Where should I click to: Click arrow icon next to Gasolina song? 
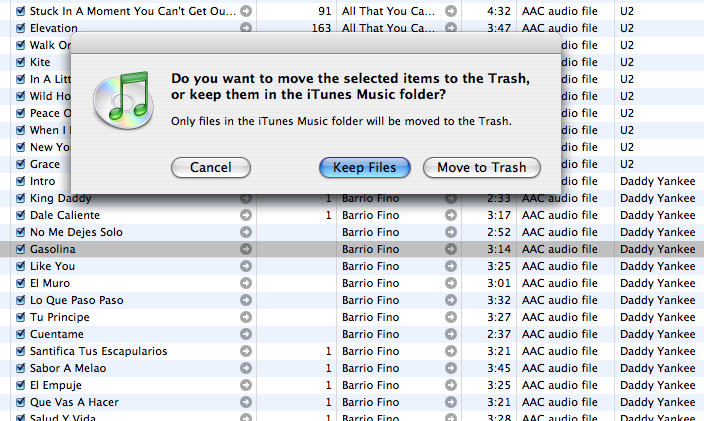246,249
